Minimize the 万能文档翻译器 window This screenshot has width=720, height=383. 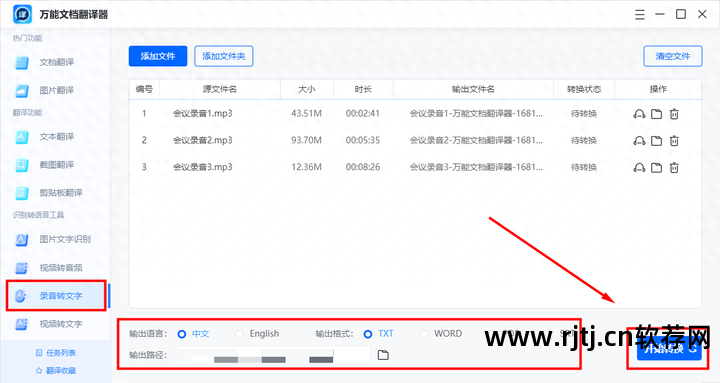coord(660,15)
